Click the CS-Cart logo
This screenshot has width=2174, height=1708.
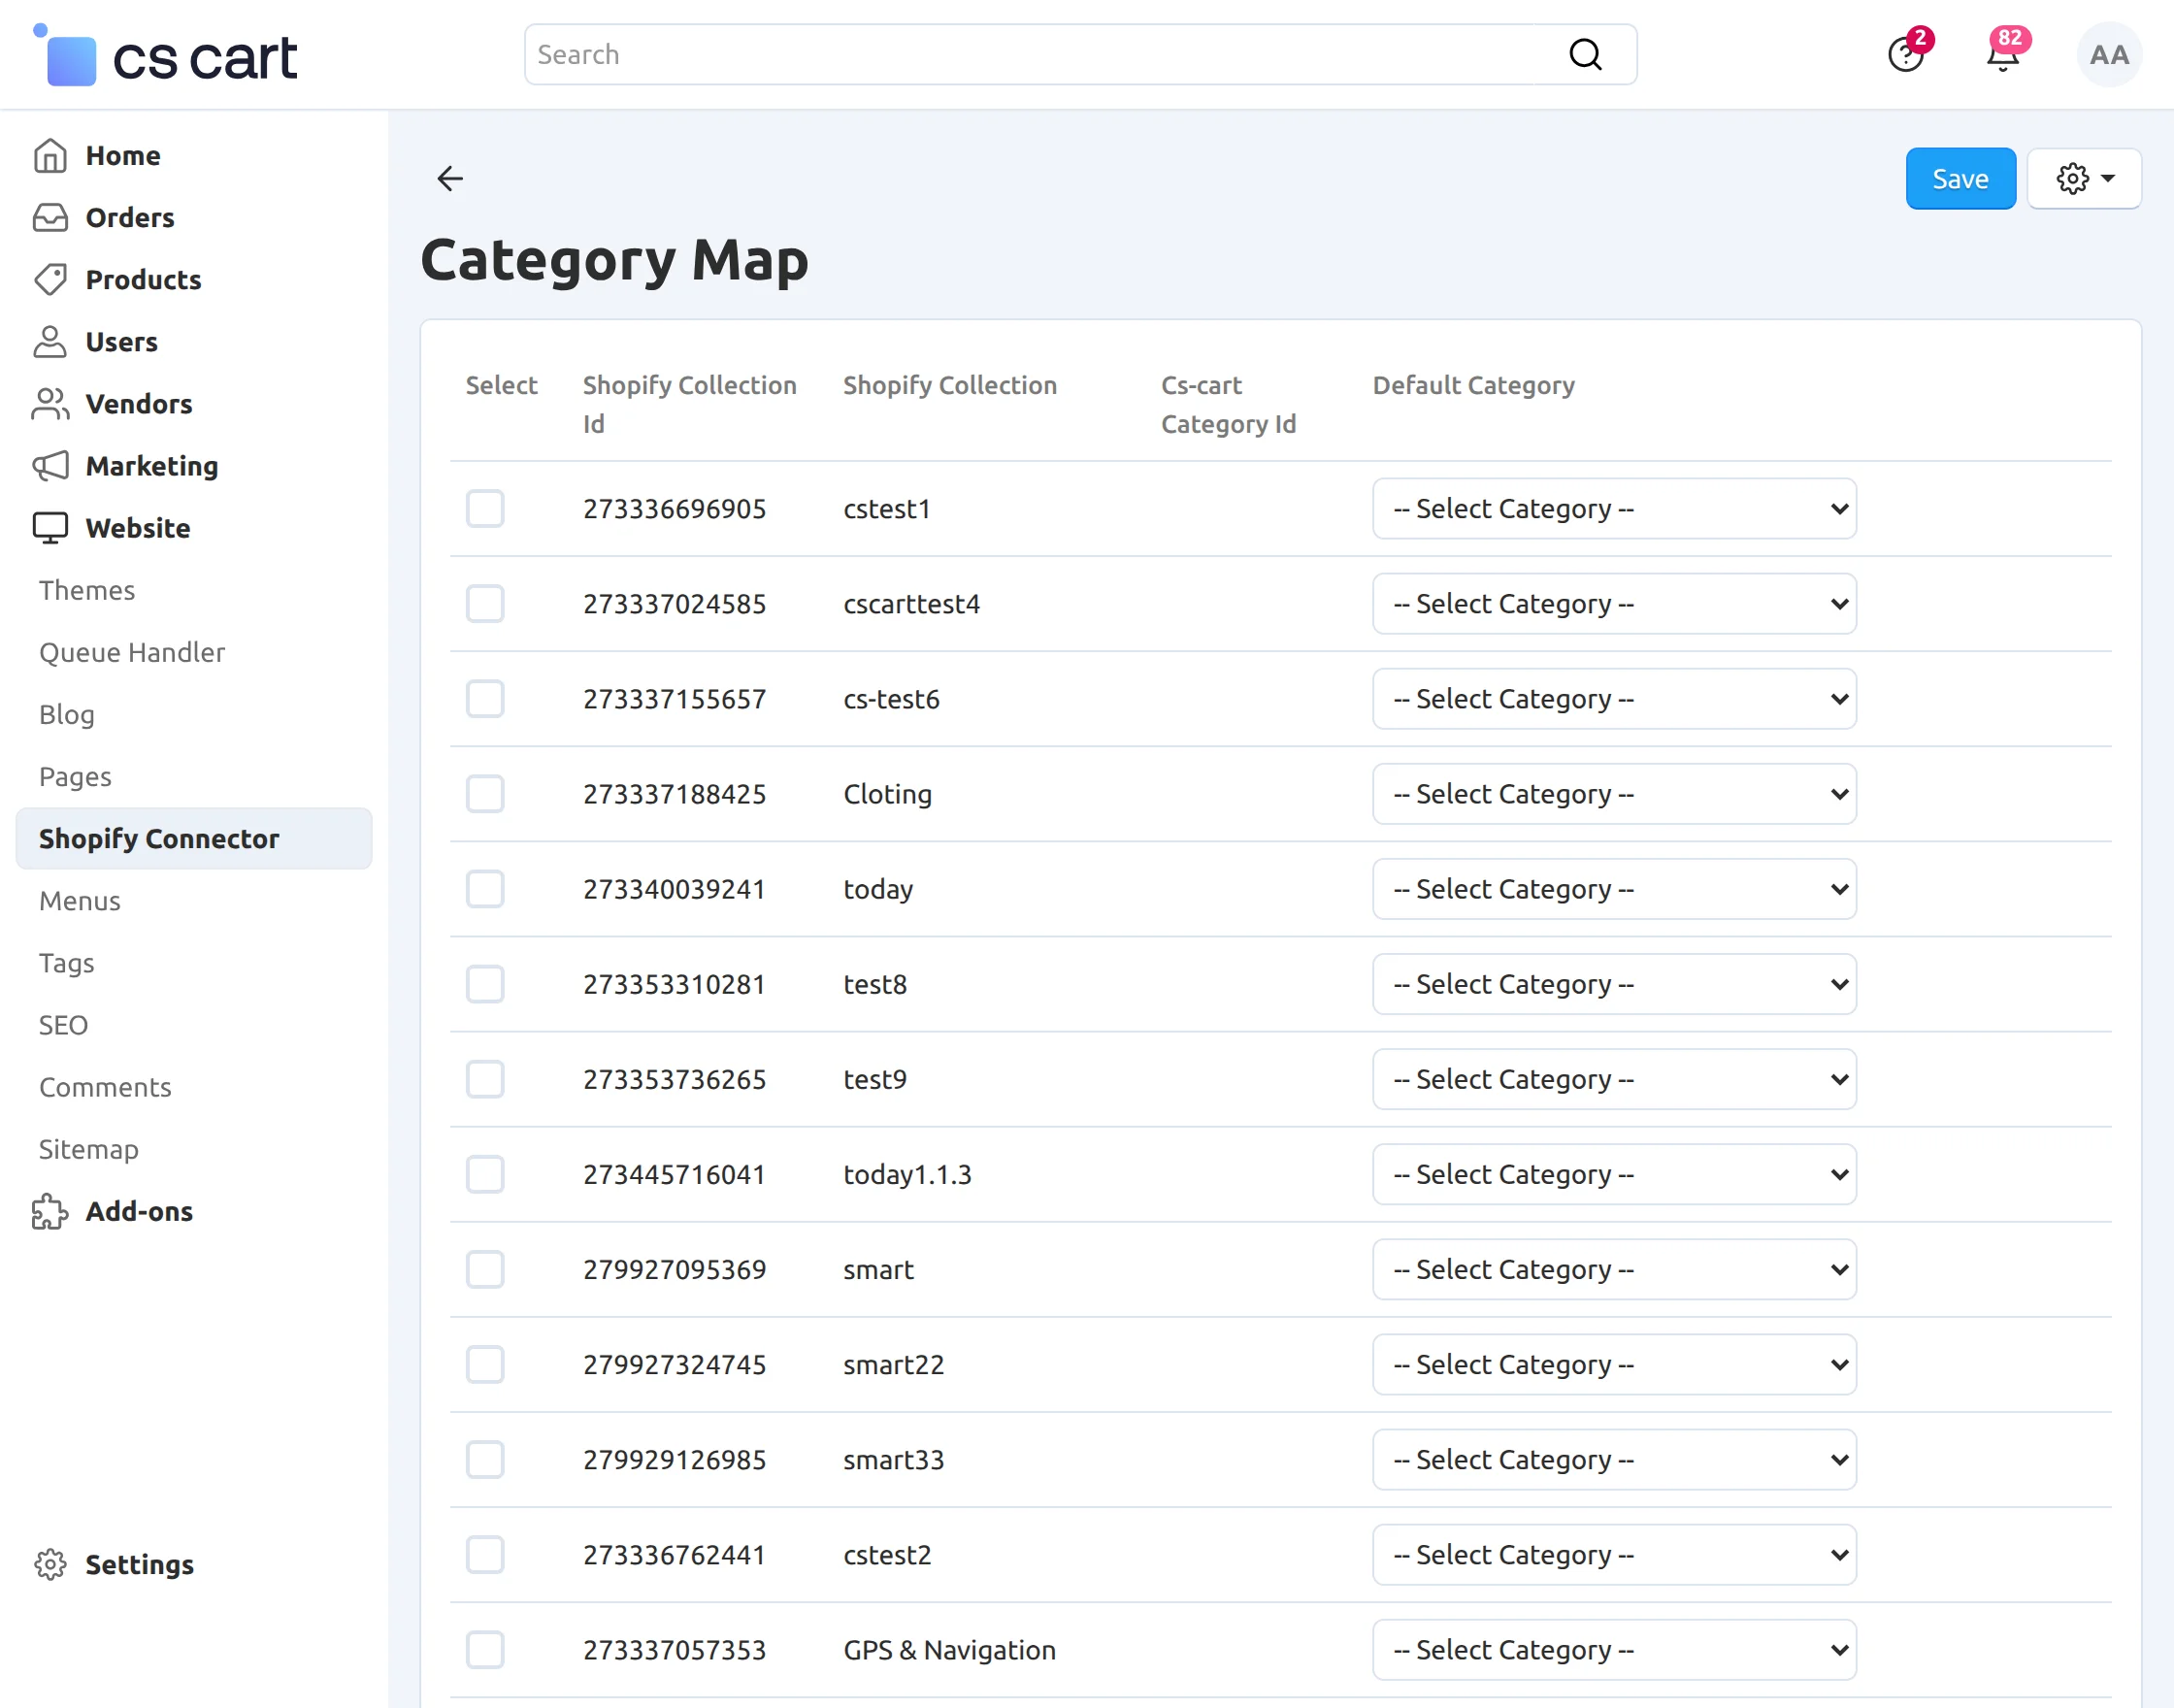[166, 57]
